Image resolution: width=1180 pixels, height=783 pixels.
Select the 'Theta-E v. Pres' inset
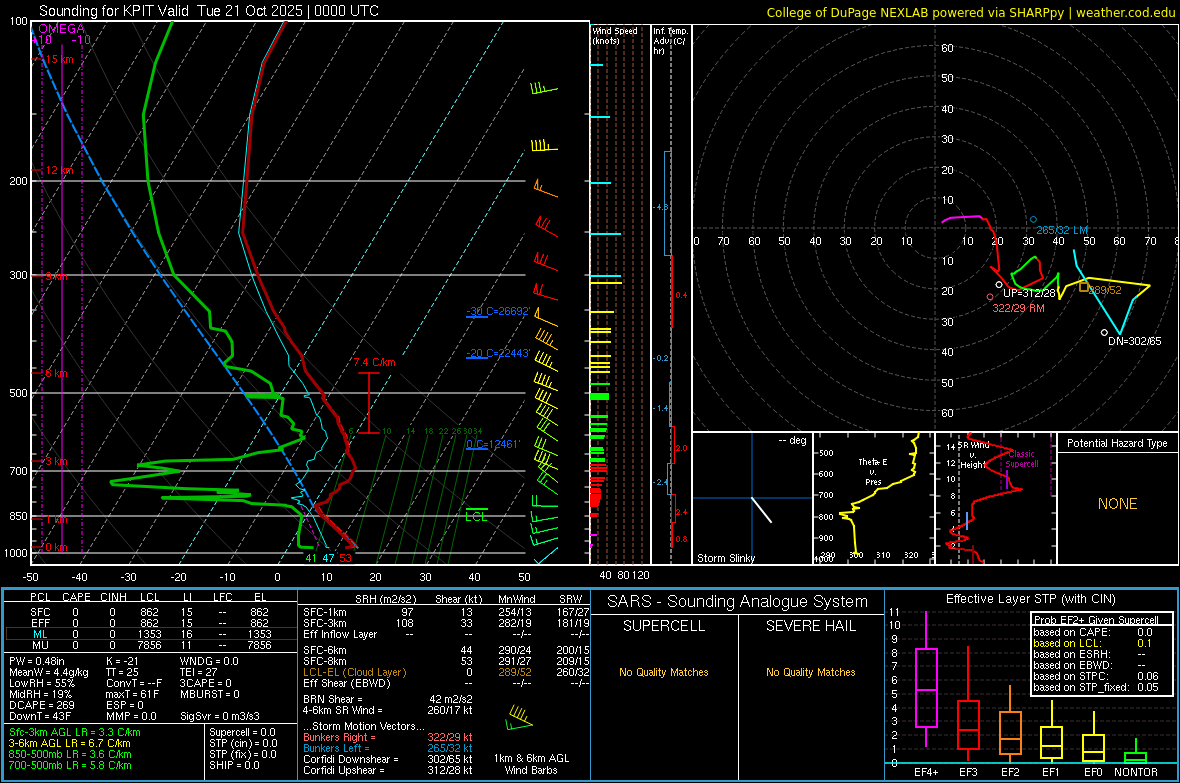coord(873,498)
